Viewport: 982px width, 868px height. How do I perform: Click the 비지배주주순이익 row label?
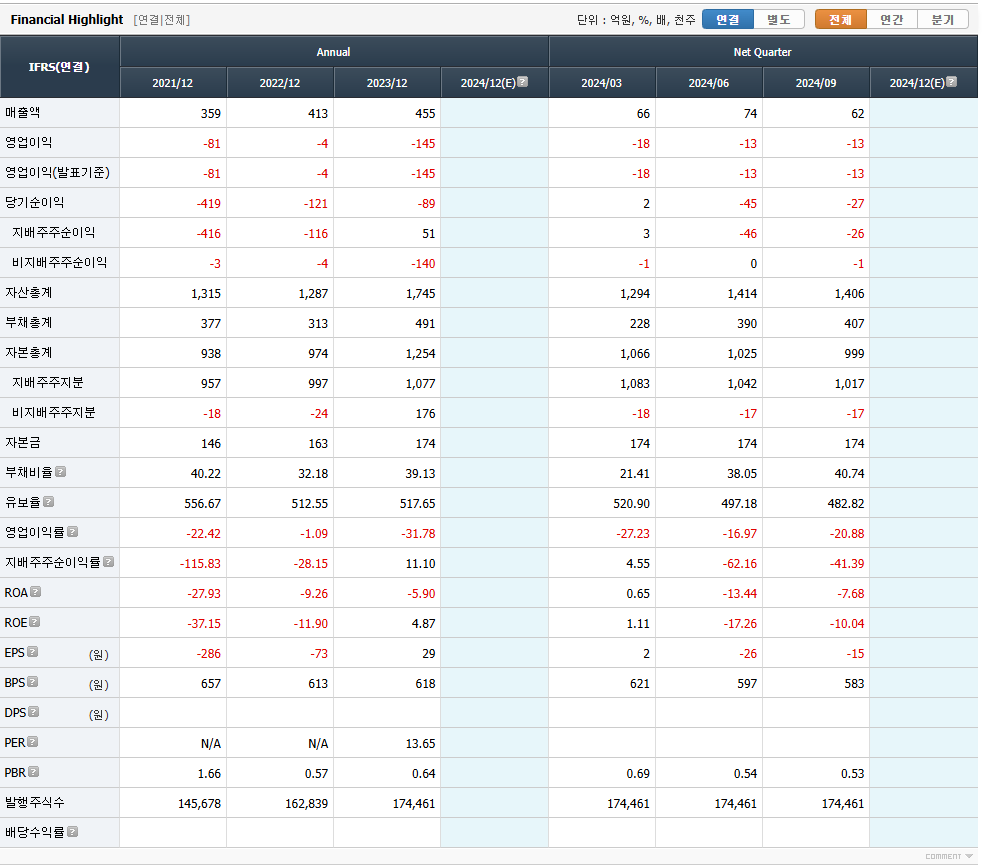[x=59, y=263]
